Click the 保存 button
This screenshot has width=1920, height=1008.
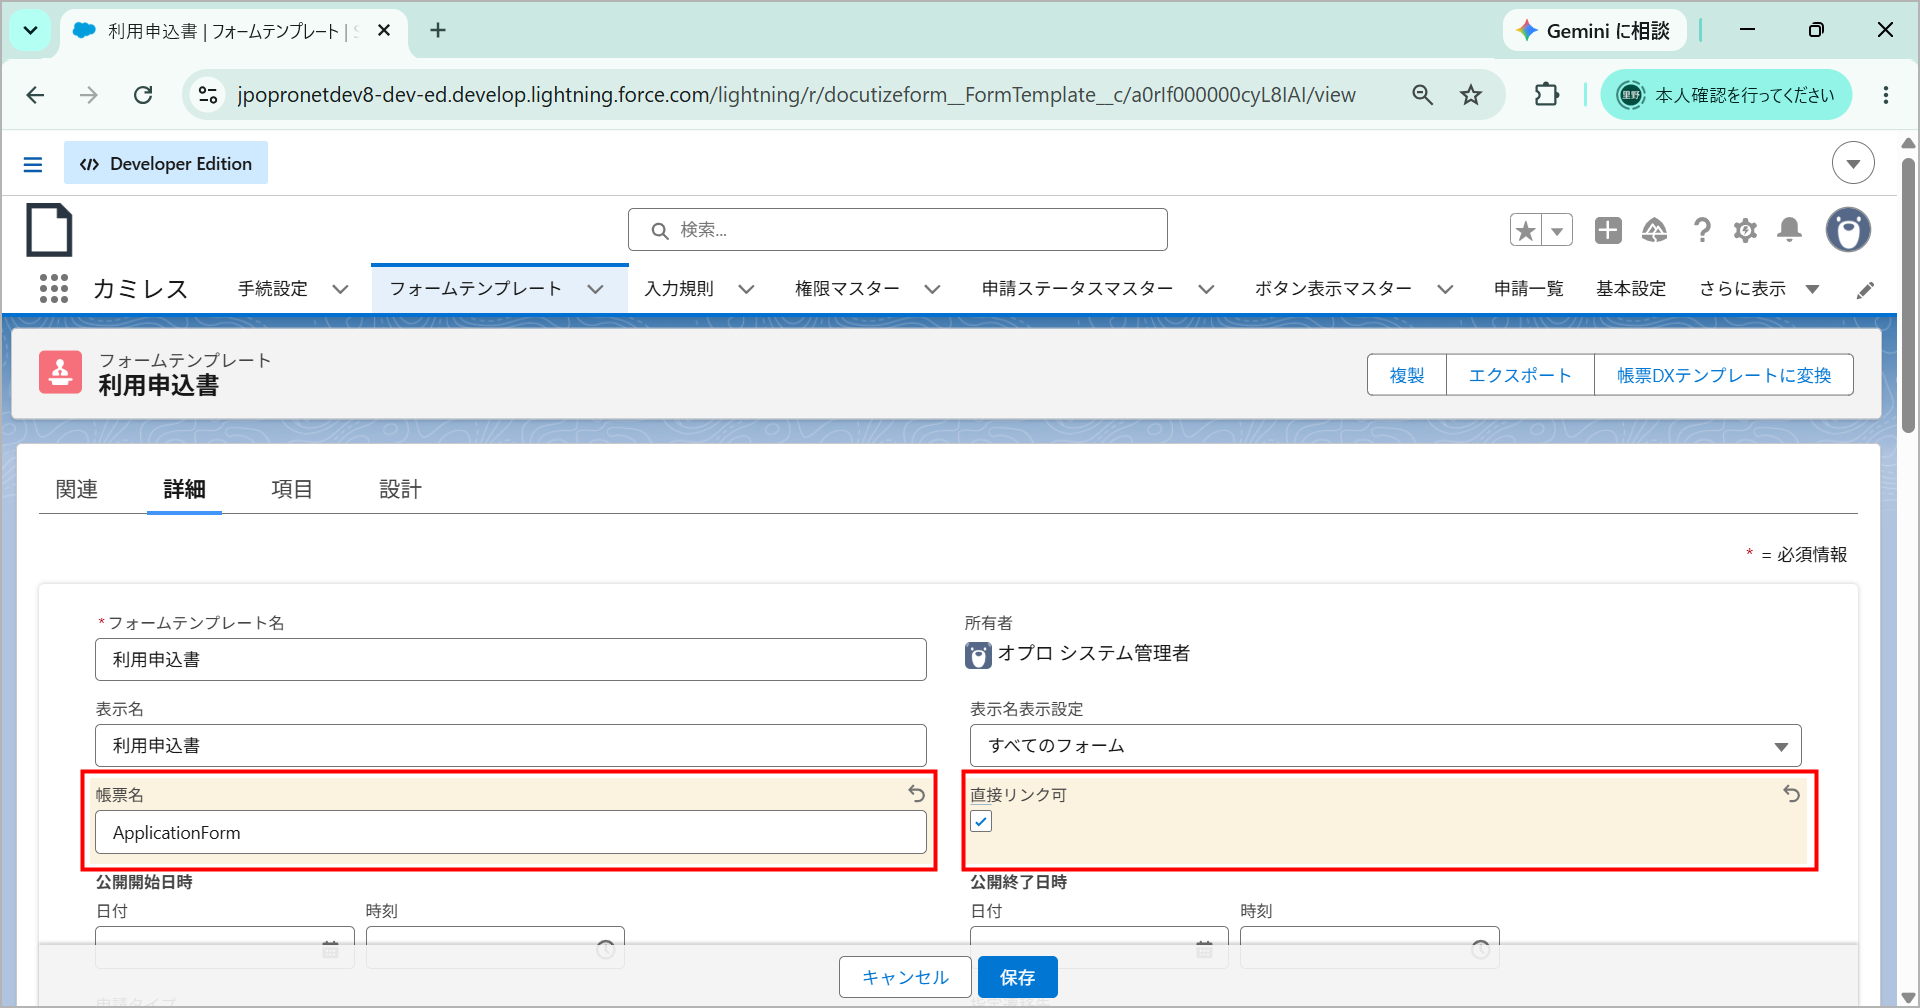tap(1017, 977)
